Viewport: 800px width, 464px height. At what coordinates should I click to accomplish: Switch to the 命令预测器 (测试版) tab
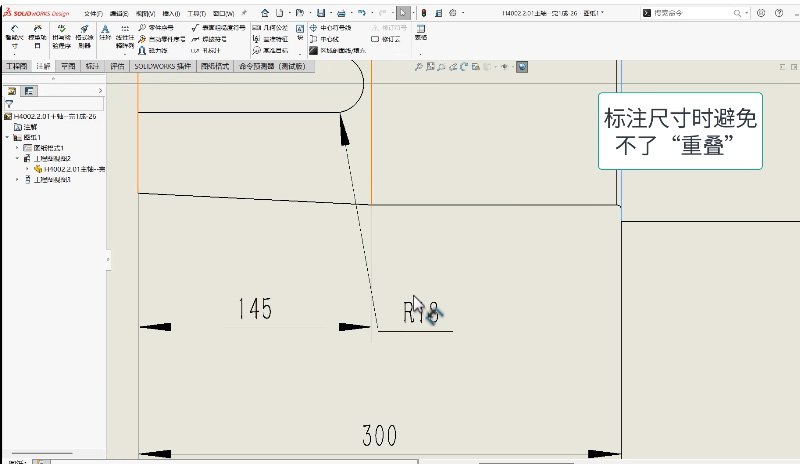[272, 66]
